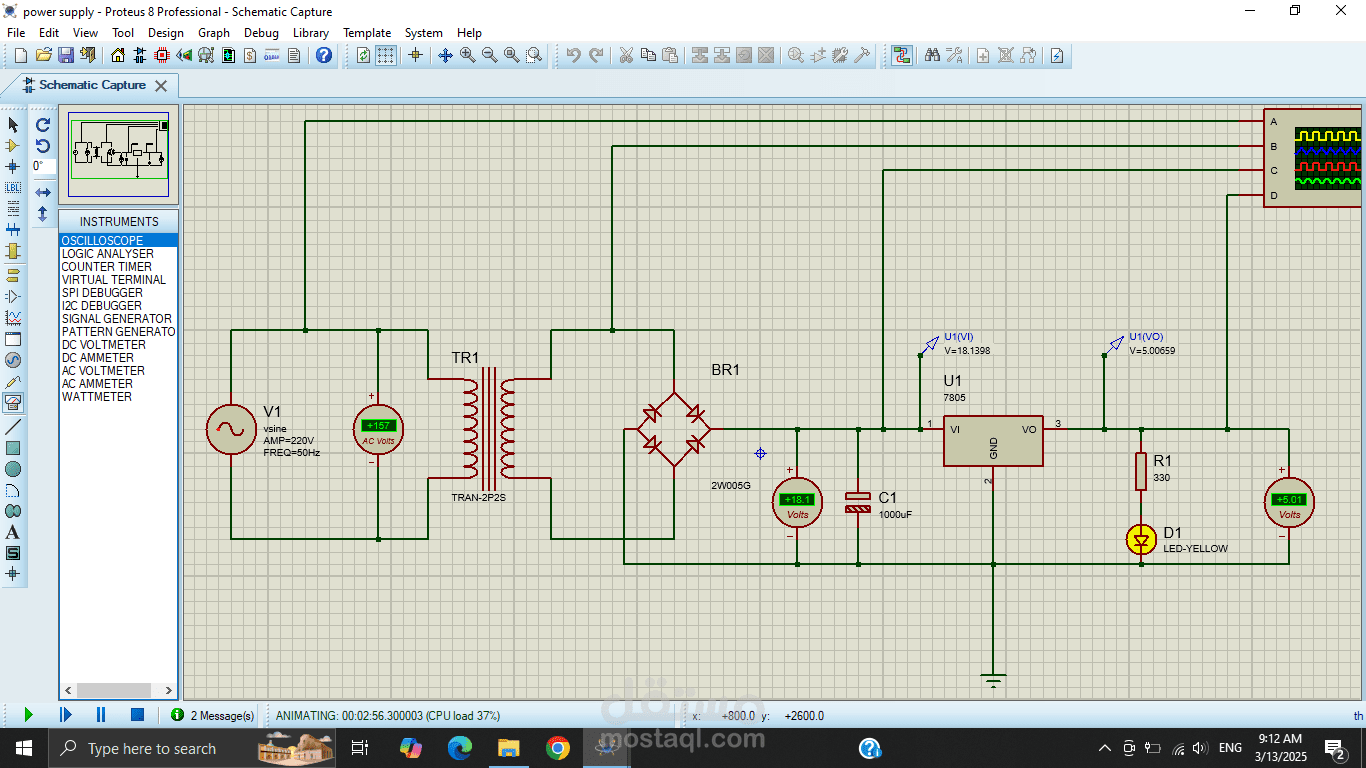Open the Home Page icon
Image resolution: width=1366 pixels, height=768 pixels.
[119, 56]
